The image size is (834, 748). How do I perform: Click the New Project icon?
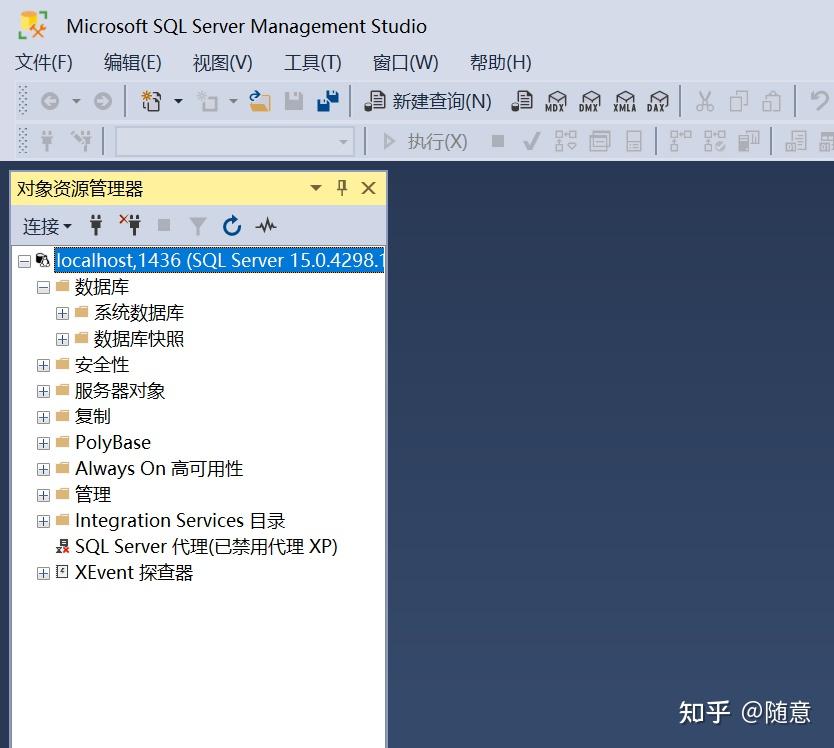click(151, 101)
